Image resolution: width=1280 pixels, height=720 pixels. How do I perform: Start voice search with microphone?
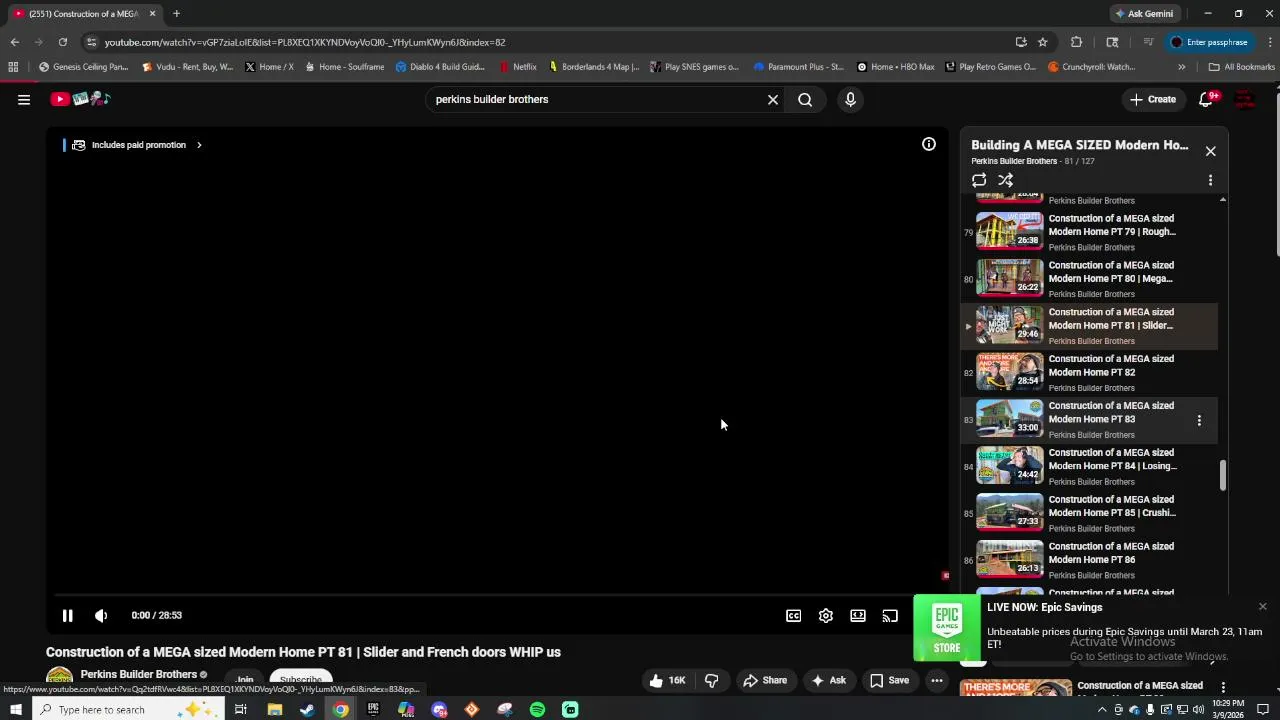pyautogui.click(x=850, y=99)
